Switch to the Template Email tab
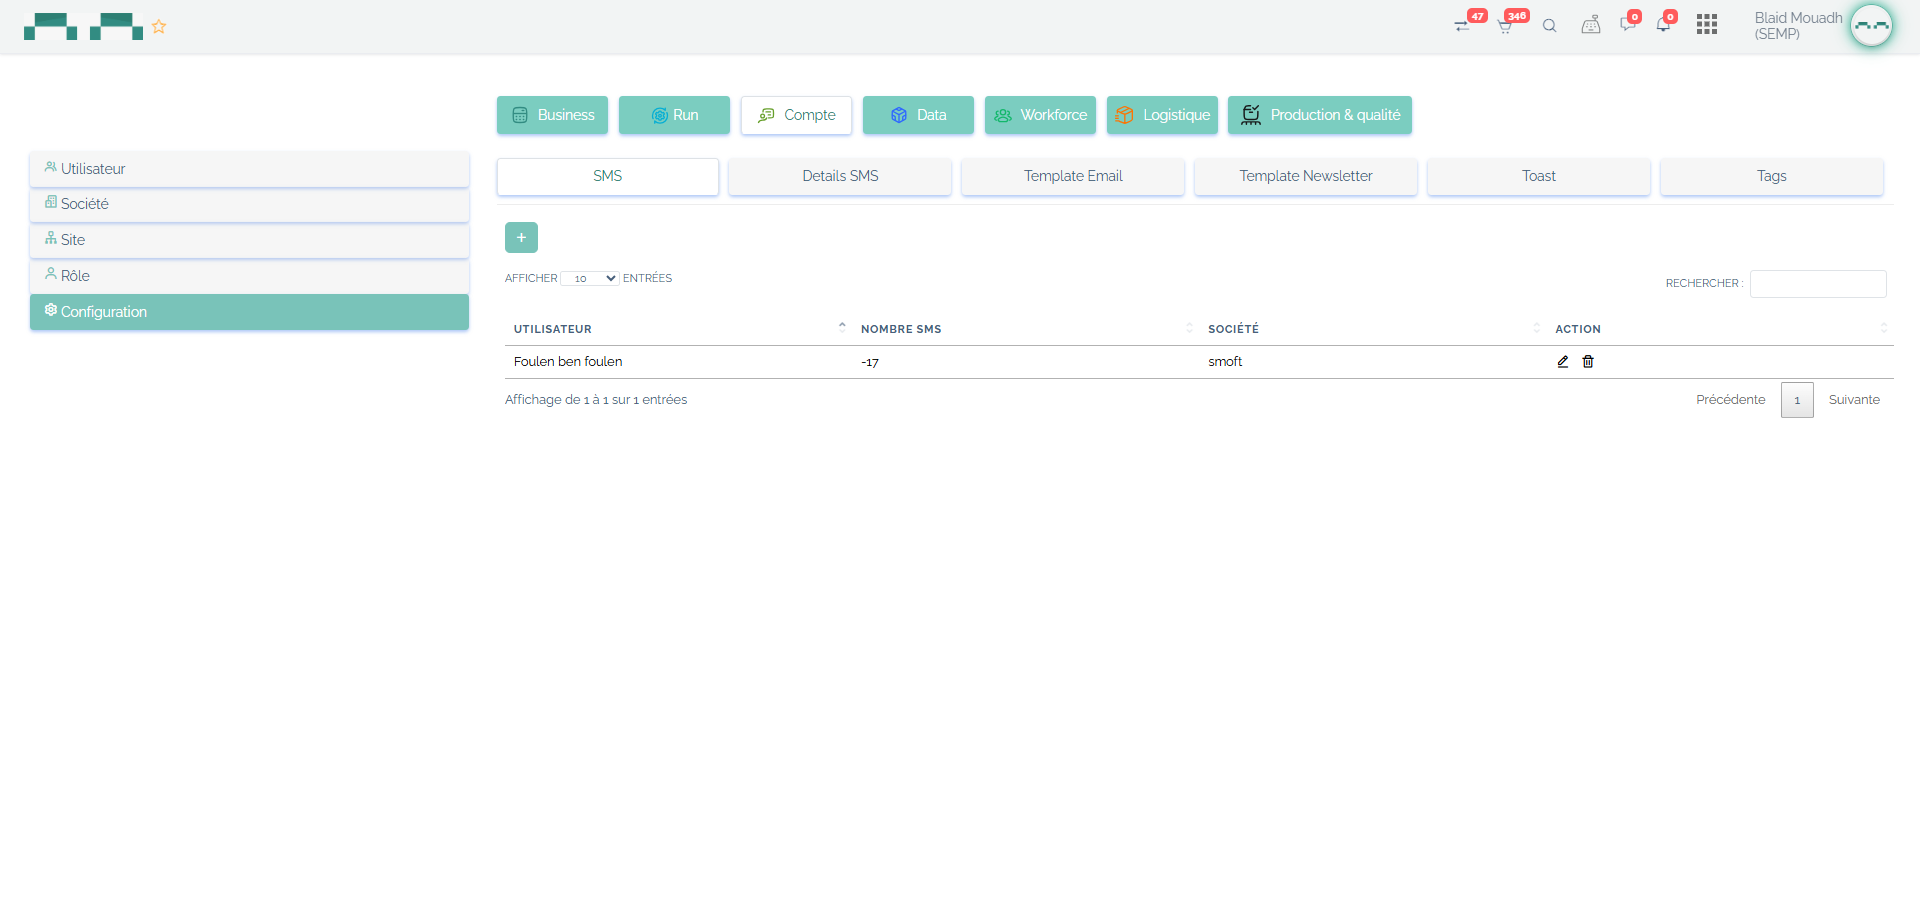 coord(1073,176)
